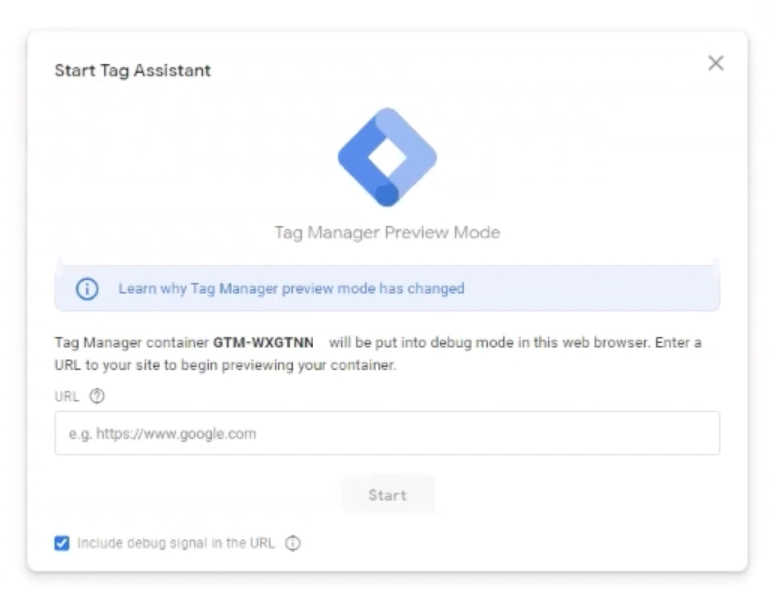Viewport: 772px width, 614px height.
Task: Click the info icon beside debug signal option
Action: pyautogui.click(x=293, y=543)
